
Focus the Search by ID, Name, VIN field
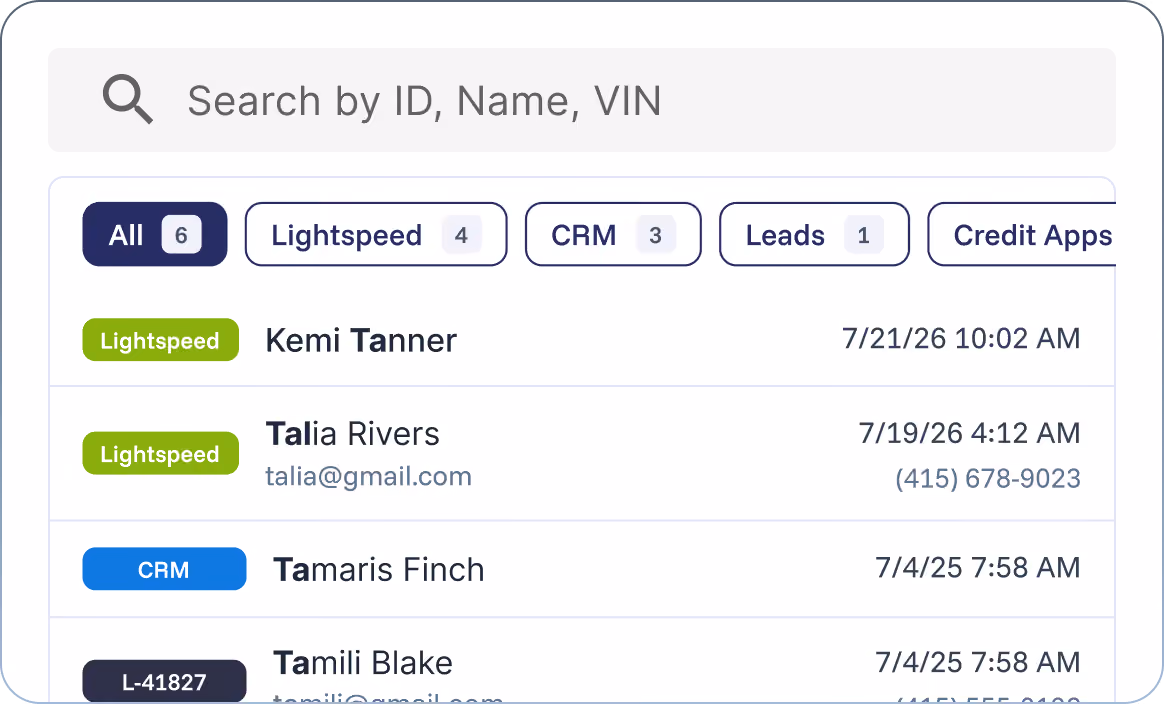click(581, 100)
